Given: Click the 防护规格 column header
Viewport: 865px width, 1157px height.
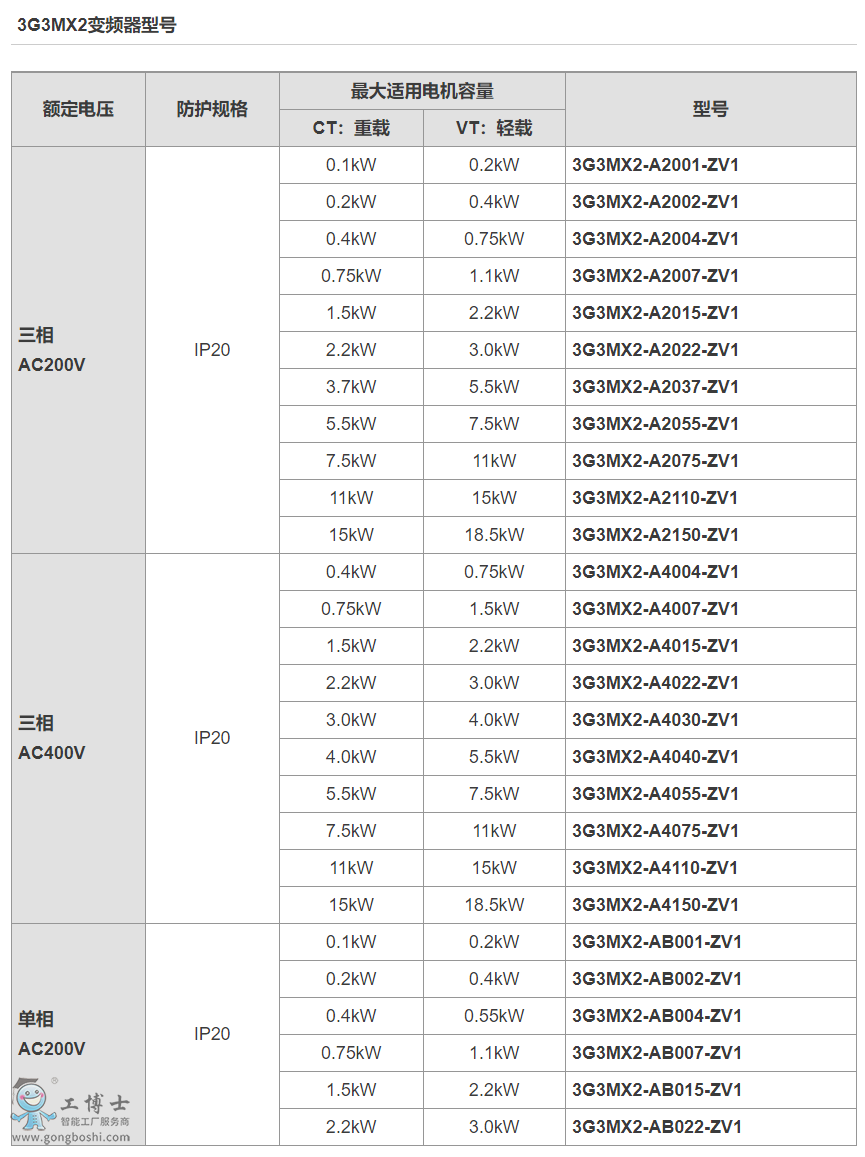Looking at the screenshot, I should (x=212, y=109).
